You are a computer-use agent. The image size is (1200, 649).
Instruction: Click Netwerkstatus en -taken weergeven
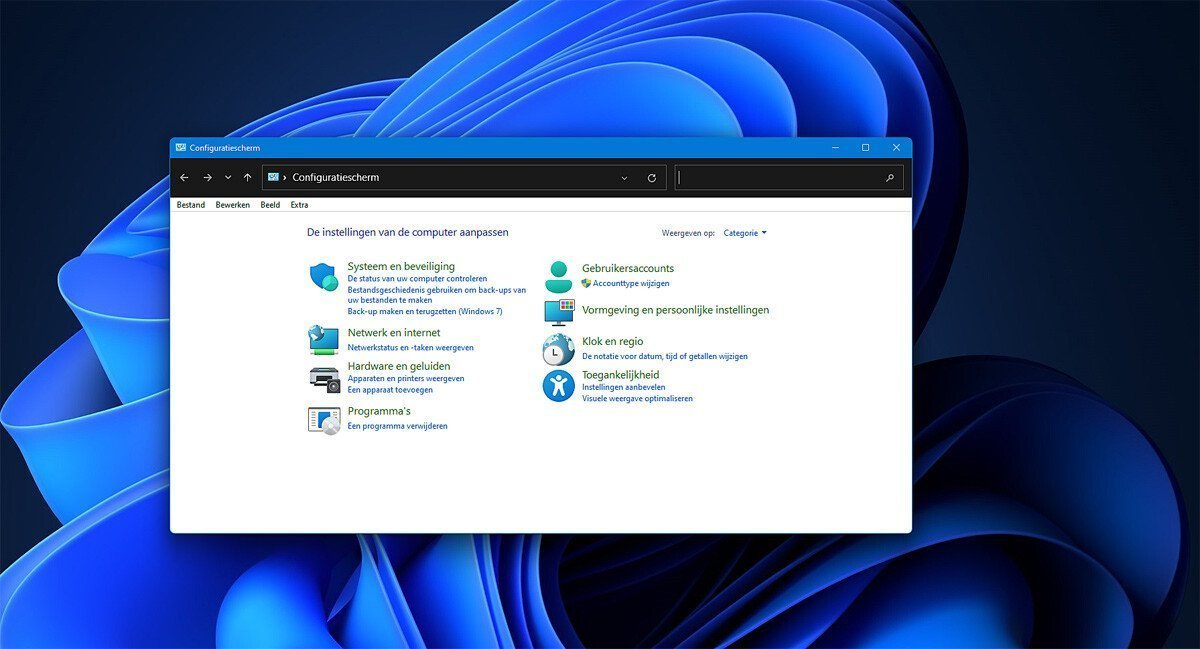(410, 347)
